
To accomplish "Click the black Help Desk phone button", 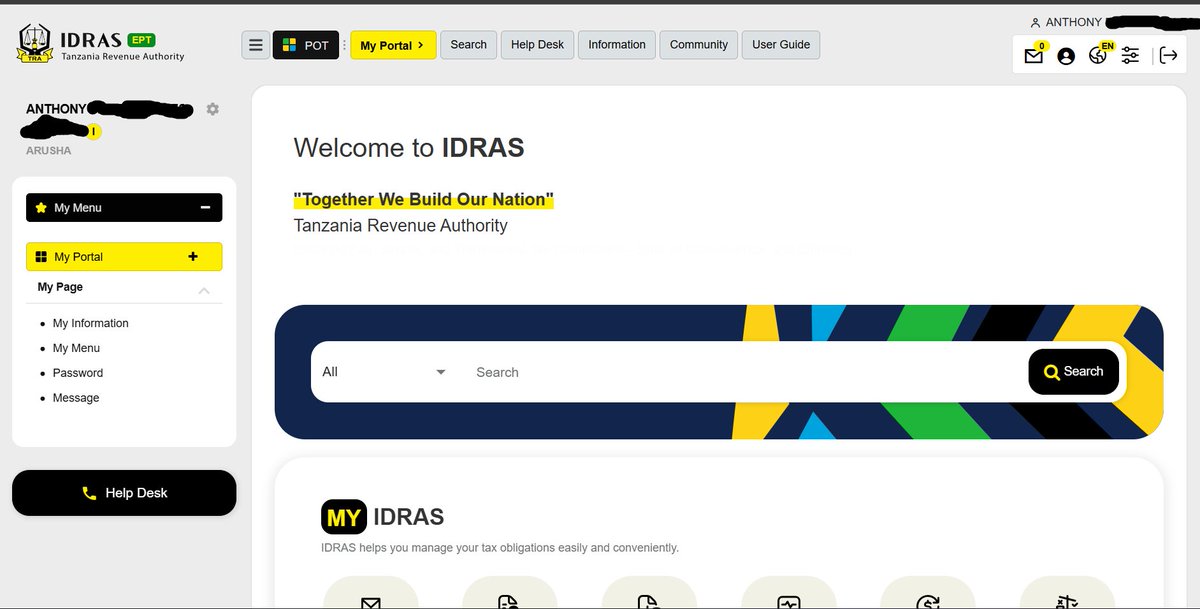I will pyautogui.click(x=124, y=493).
